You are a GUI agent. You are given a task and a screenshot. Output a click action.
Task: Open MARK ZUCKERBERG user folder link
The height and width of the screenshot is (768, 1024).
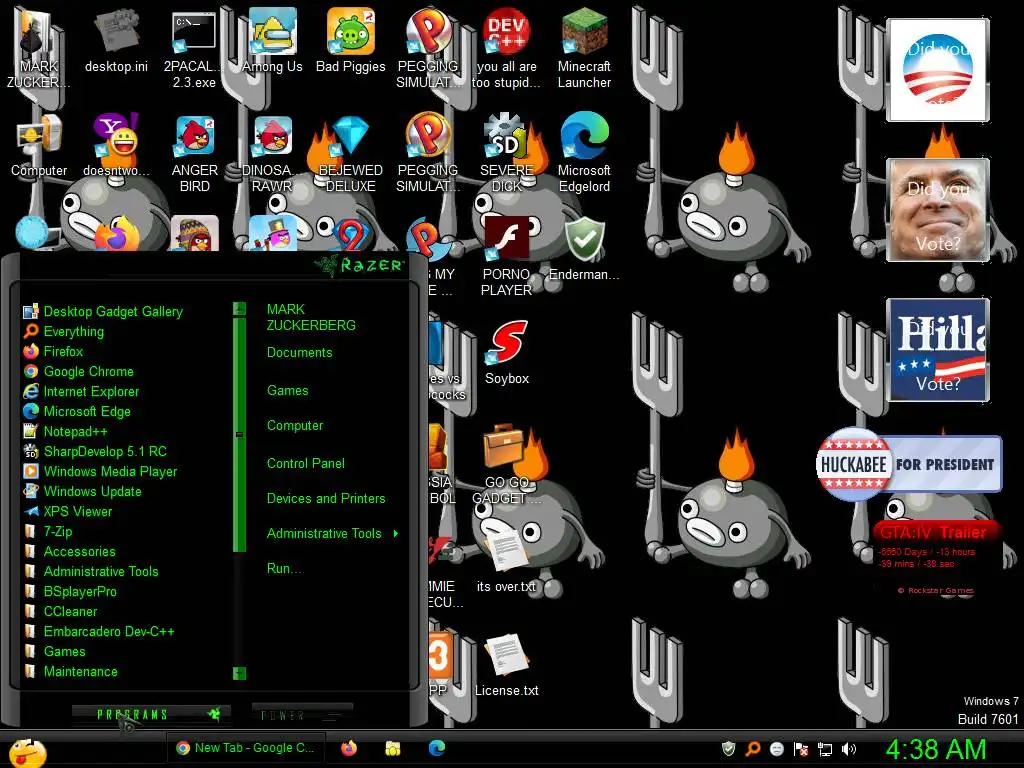311,317
